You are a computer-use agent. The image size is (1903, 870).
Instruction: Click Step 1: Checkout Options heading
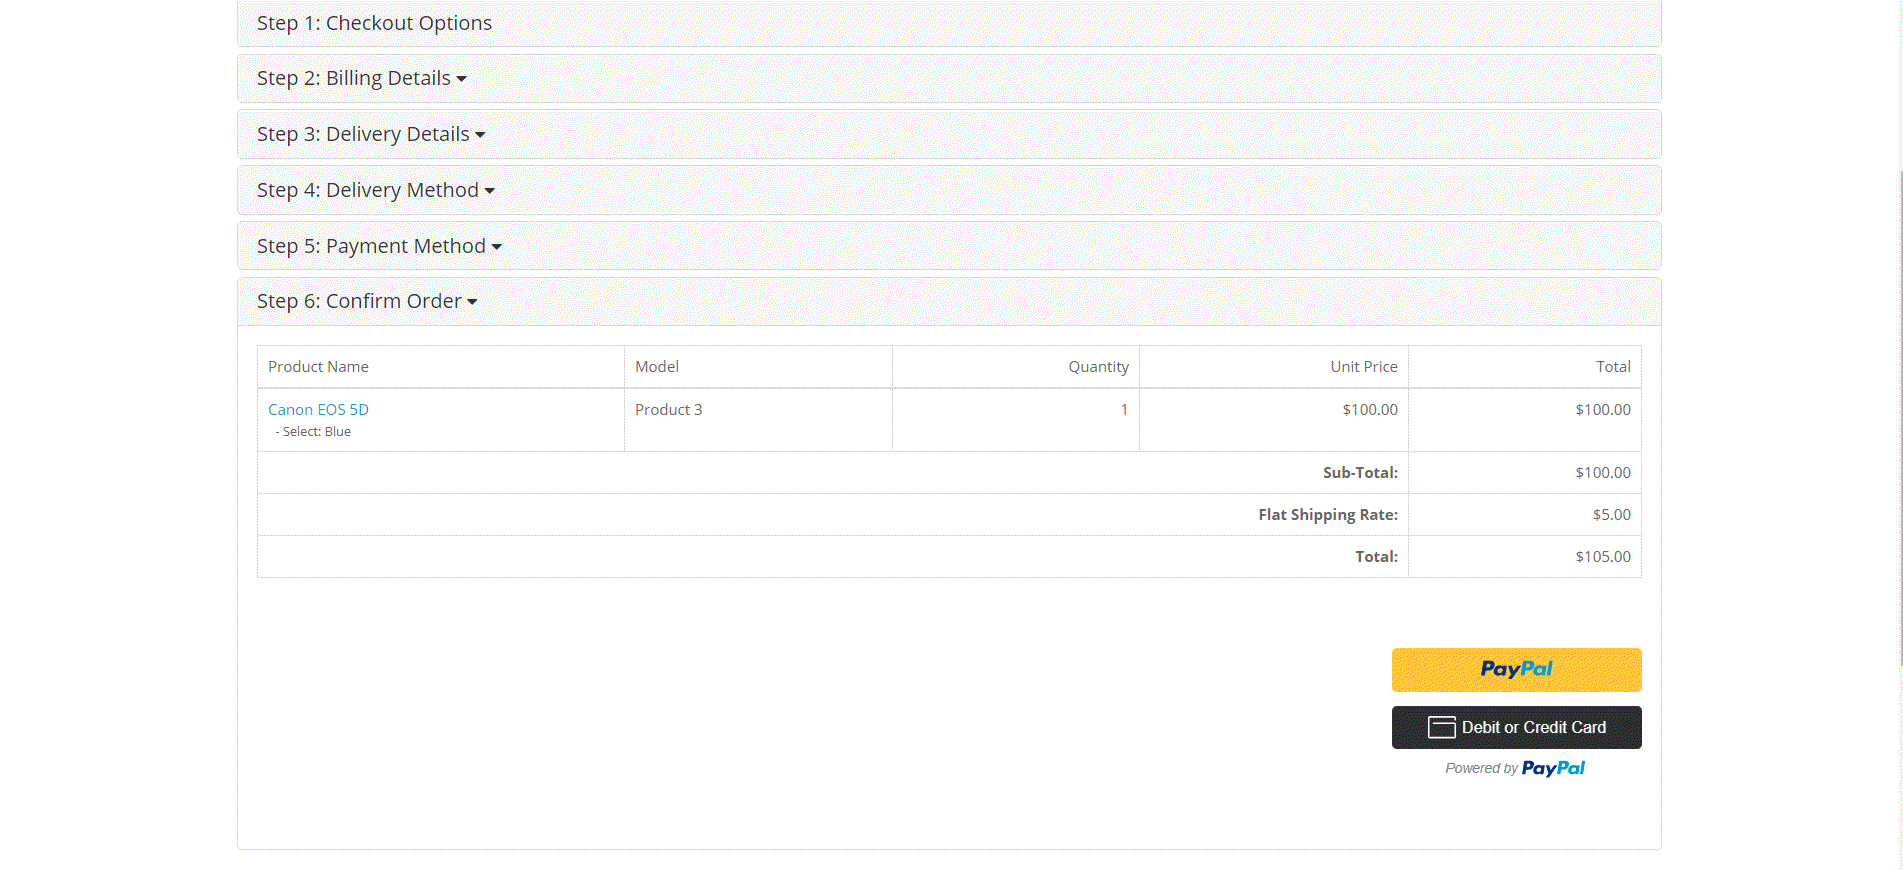coord(374,23)
